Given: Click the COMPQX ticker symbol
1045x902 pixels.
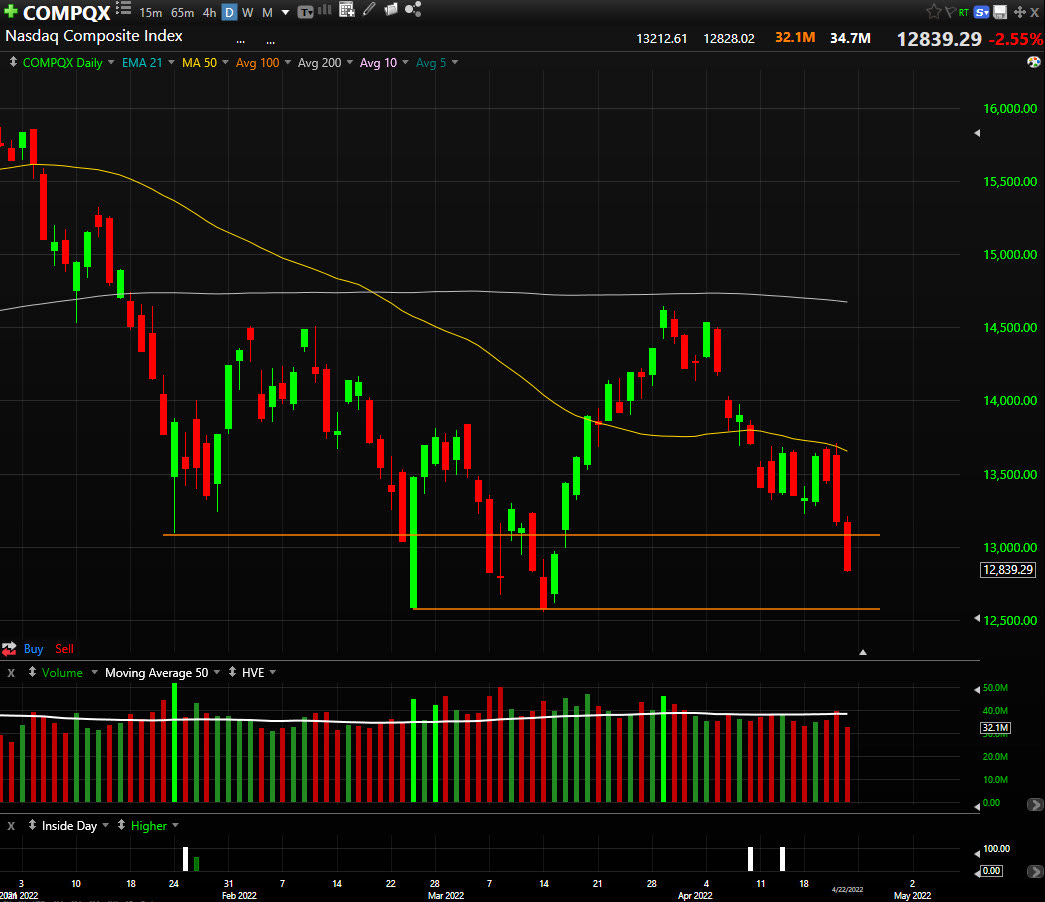Looking at the screenshot, I should click(x=67, y=13).
